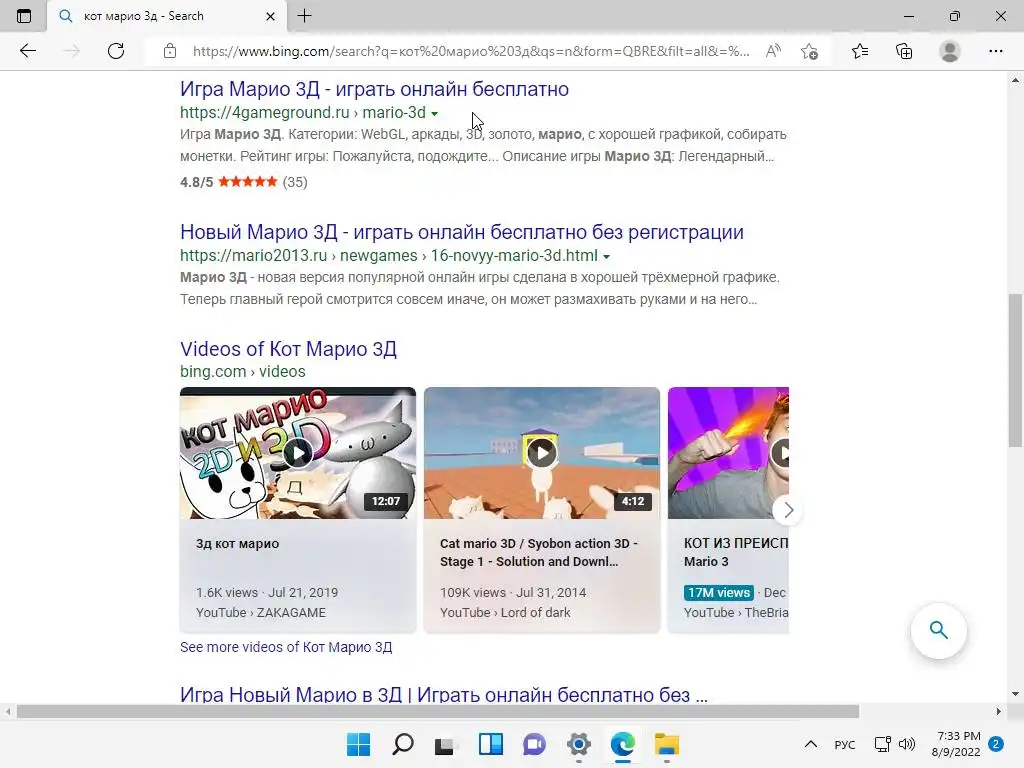This screenshot has height=768, width=1024.
Task: Open Settings gear on taskbar
Action: click(579, 744)
